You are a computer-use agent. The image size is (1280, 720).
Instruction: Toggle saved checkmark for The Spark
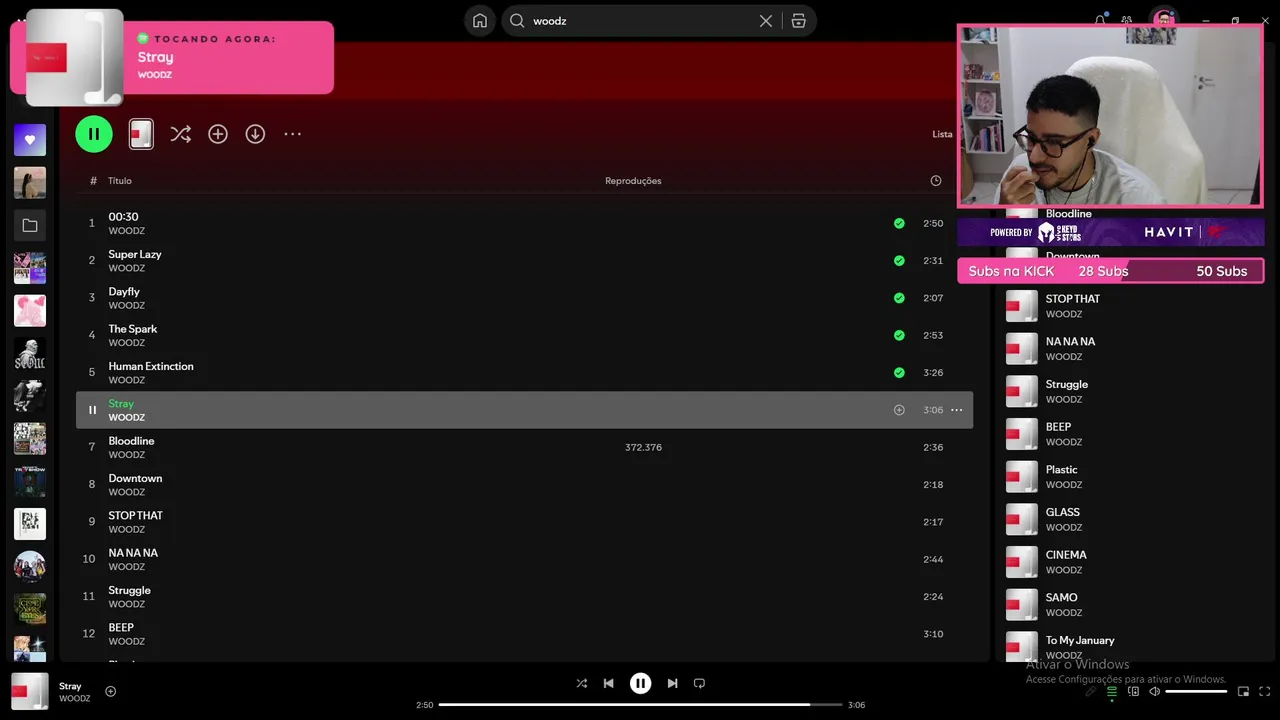click(x=899, y=335)
